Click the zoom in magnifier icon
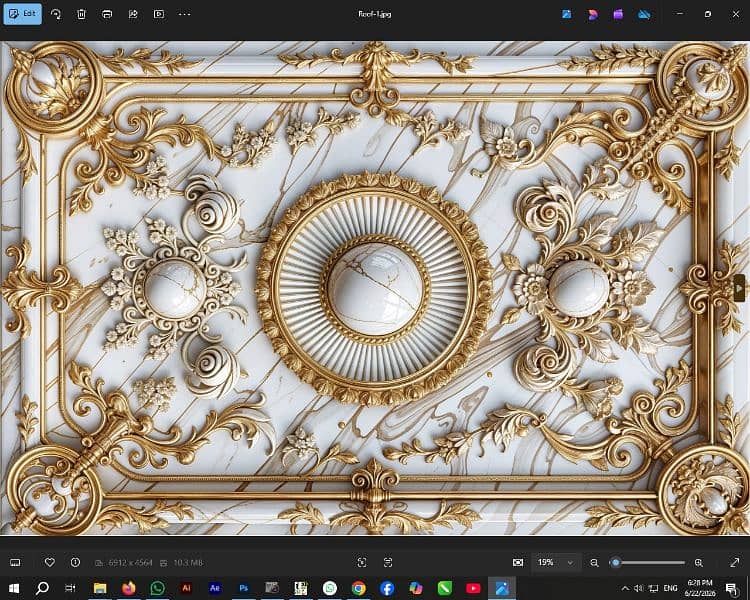750x600 pixels. (x=698, y=563)
